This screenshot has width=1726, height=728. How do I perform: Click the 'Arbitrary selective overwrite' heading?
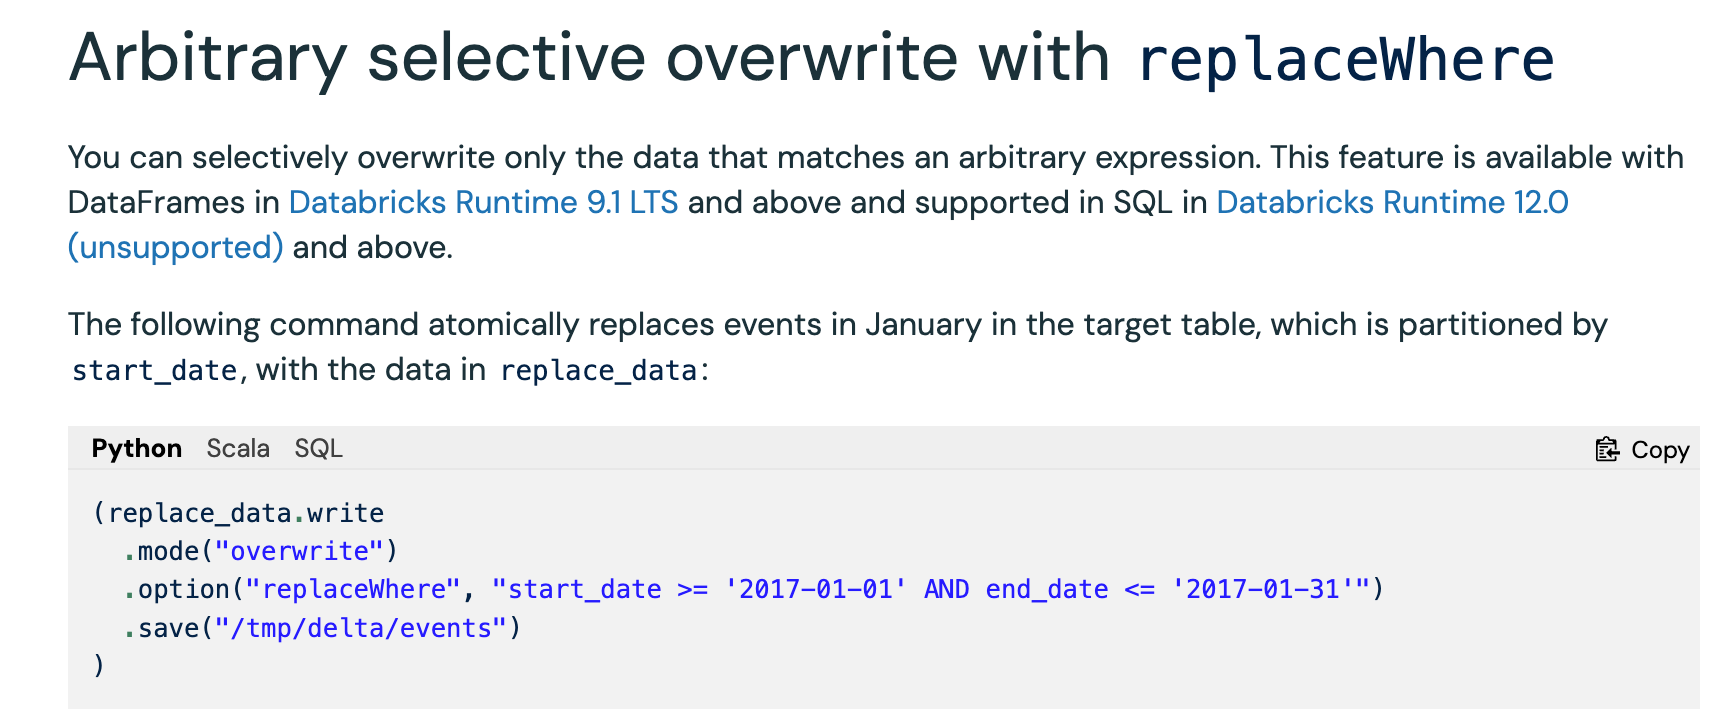click(589, 57)
